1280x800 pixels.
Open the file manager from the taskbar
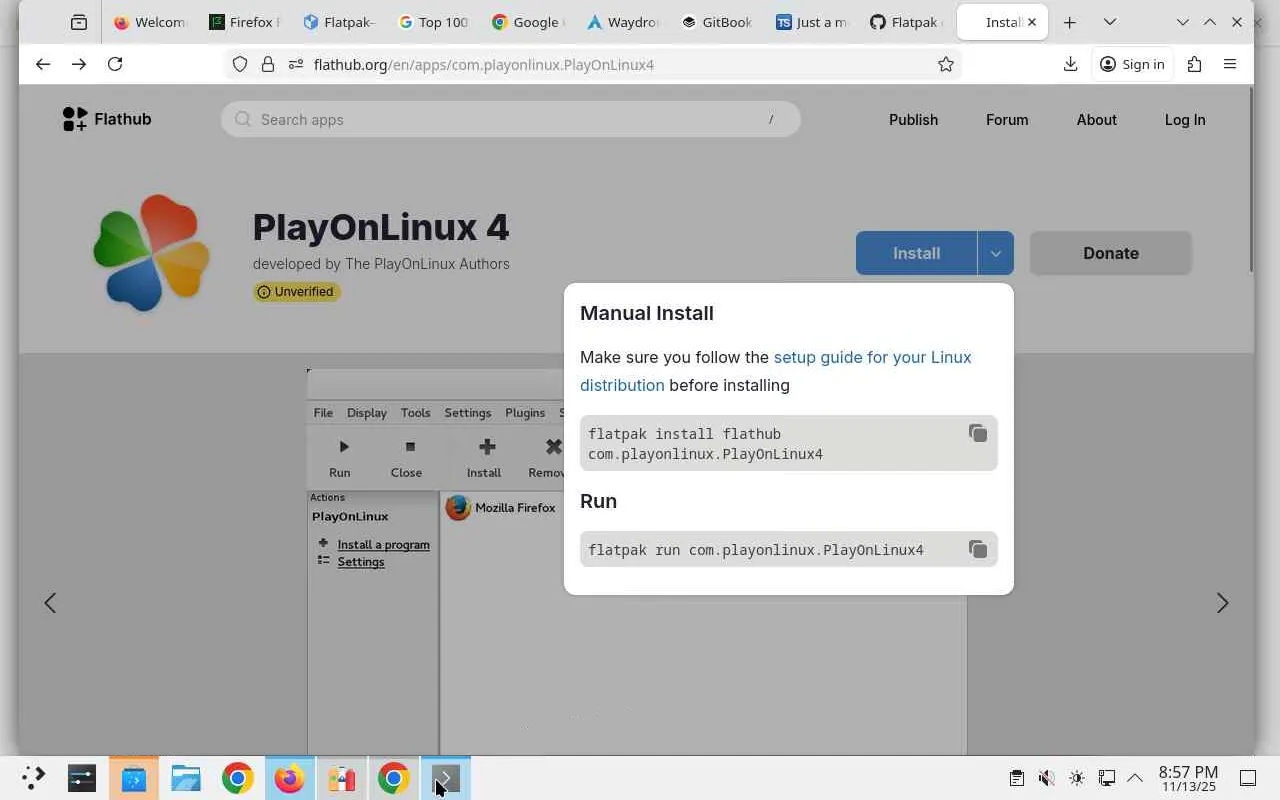pyautogui.click(x=186, y=778)
